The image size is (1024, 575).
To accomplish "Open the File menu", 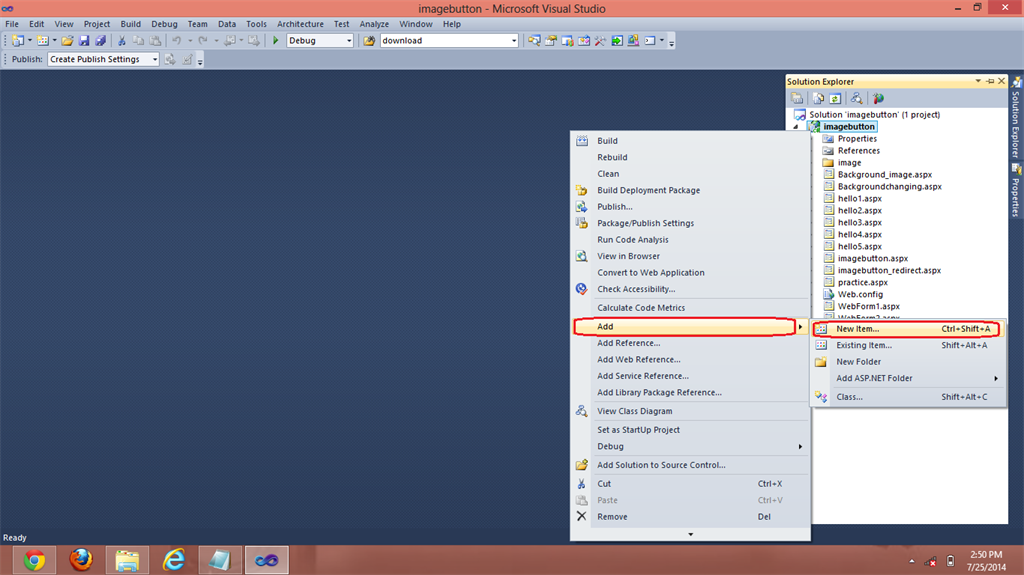I will (x=12, y=24).
